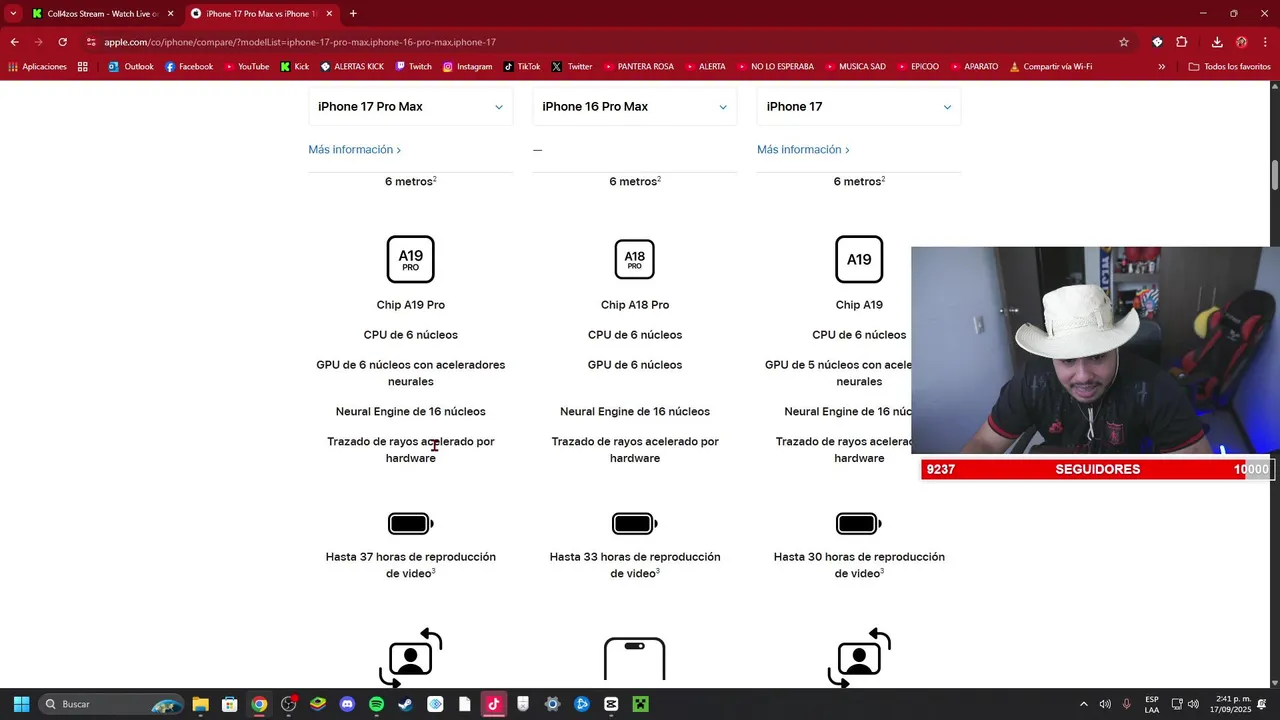Open CapCut from the taskbar
Image resolution: width=1280 pixels, height=720 pixels.
611,704
